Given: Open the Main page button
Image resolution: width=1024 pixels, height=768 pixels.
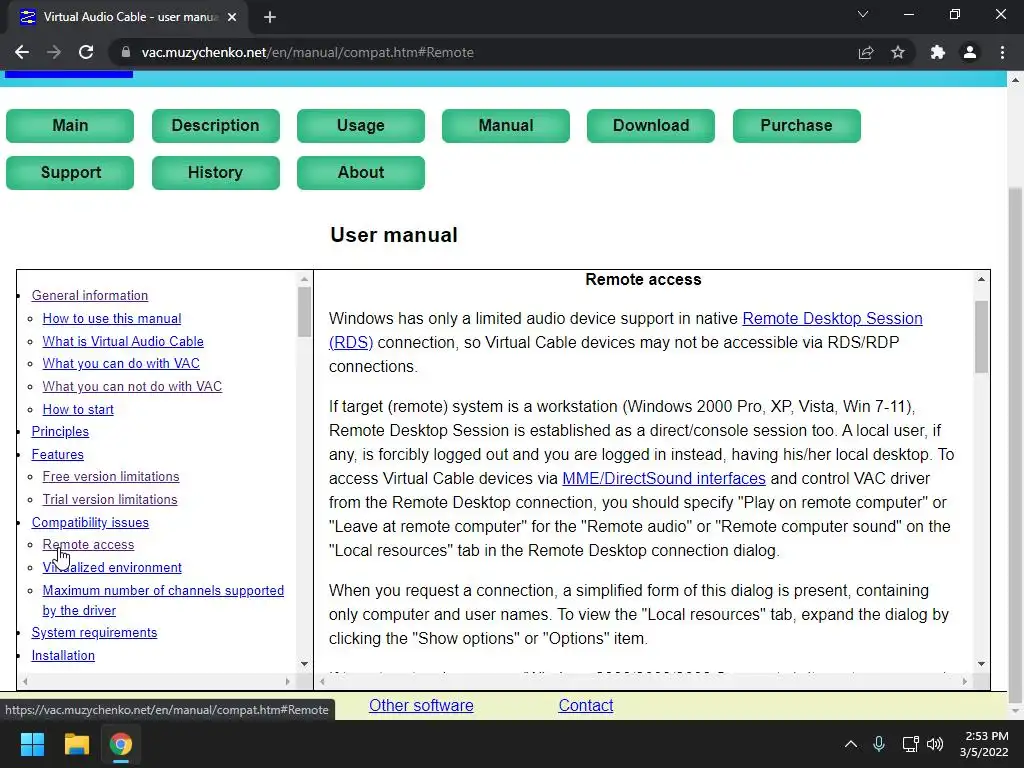Looking at the screenshot, I should 70,125.
